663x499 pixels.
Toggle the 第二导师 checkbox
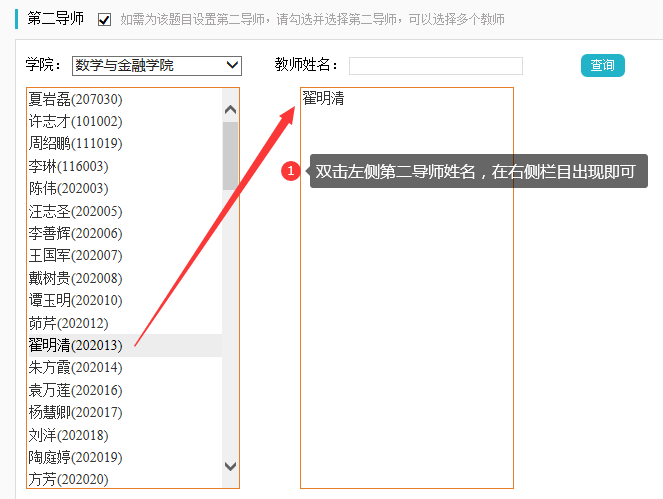(x=105, y=20)
